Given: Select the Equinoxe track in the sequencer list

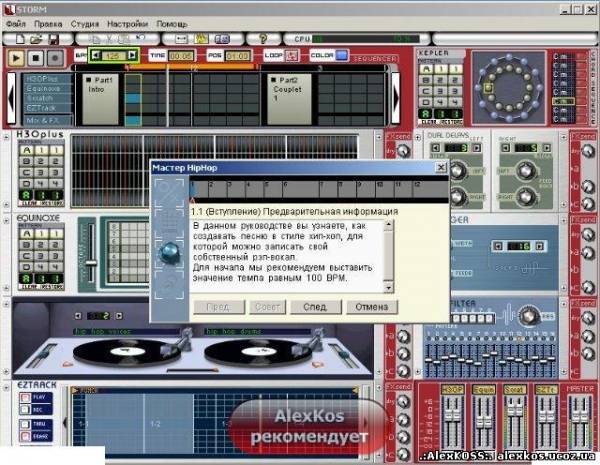Looking at the screenshot, I should point(47,88).
